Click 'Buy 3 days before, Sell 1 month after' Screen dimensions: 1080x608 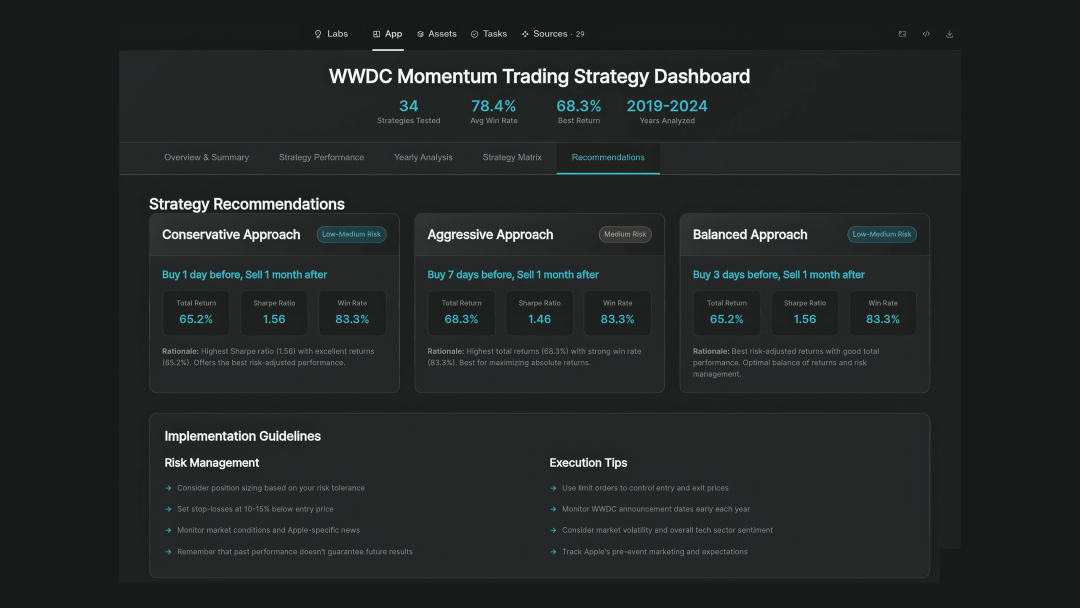coord(778,275)
